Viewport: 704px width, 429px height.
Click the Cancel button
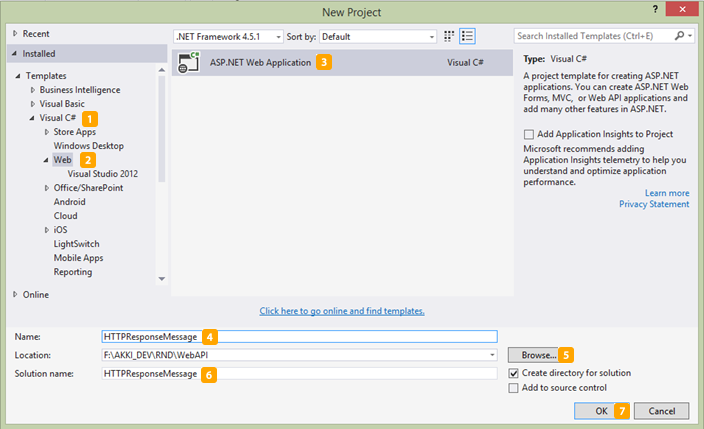tap(661, 411)
